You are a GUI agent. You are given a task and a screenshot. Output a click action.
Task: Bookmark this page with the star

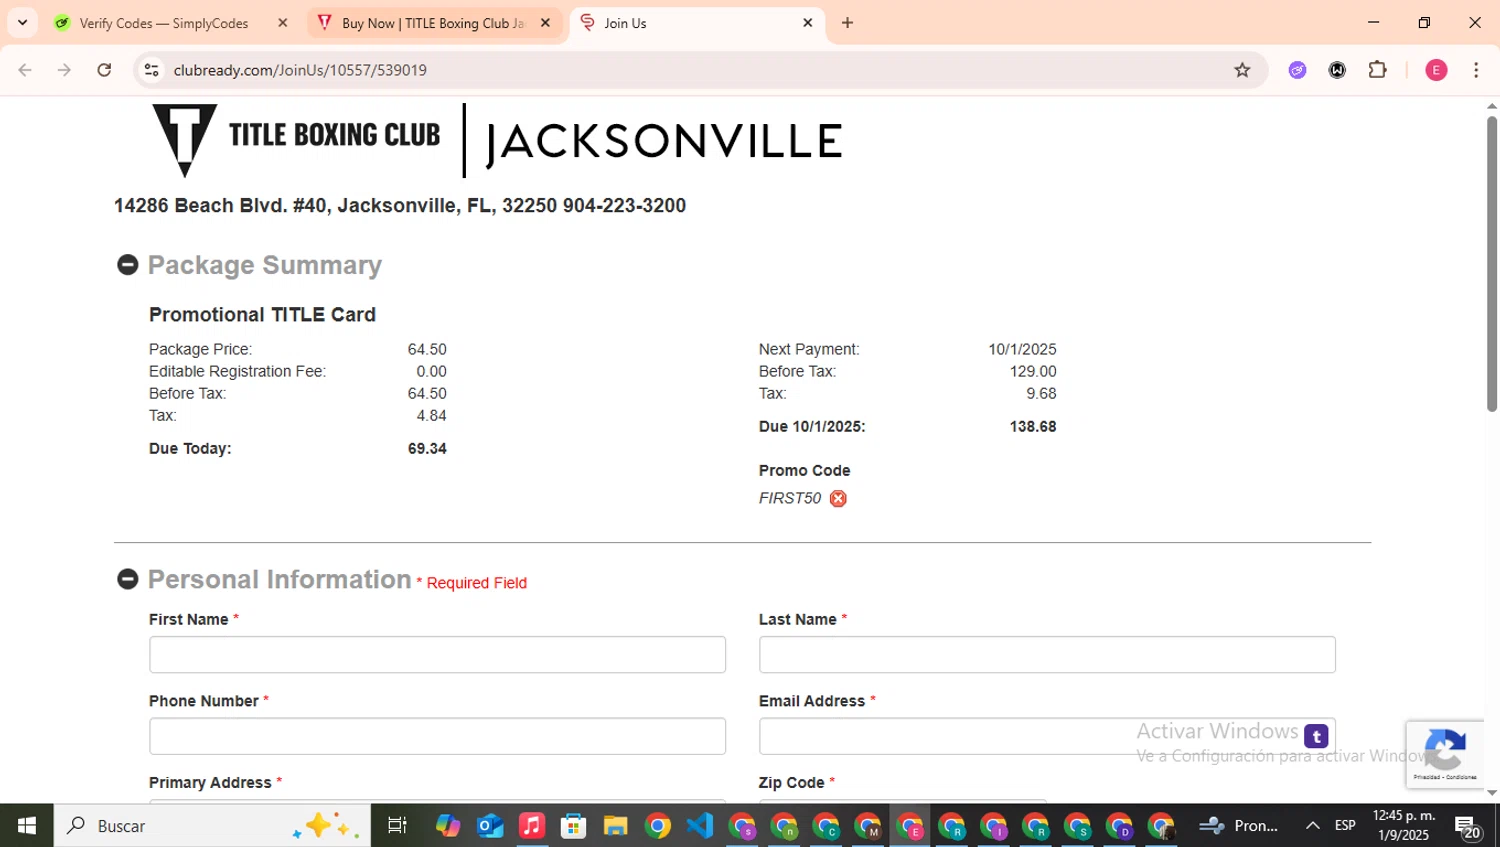1242,70
